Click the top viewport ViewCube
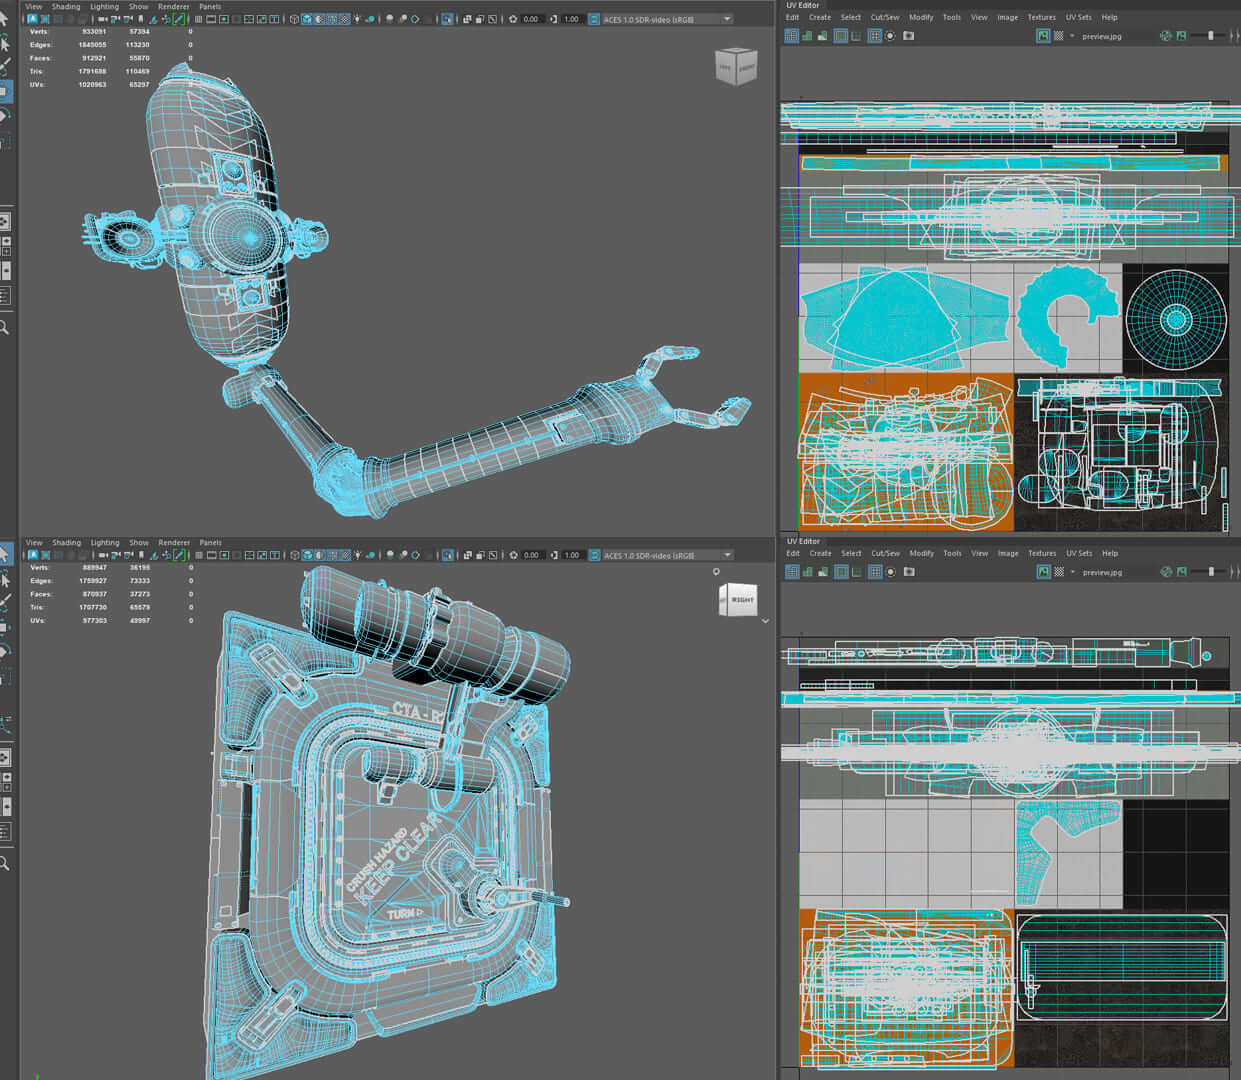The height and width of the screenshot is (1080, 1241). tap(736, 67)
